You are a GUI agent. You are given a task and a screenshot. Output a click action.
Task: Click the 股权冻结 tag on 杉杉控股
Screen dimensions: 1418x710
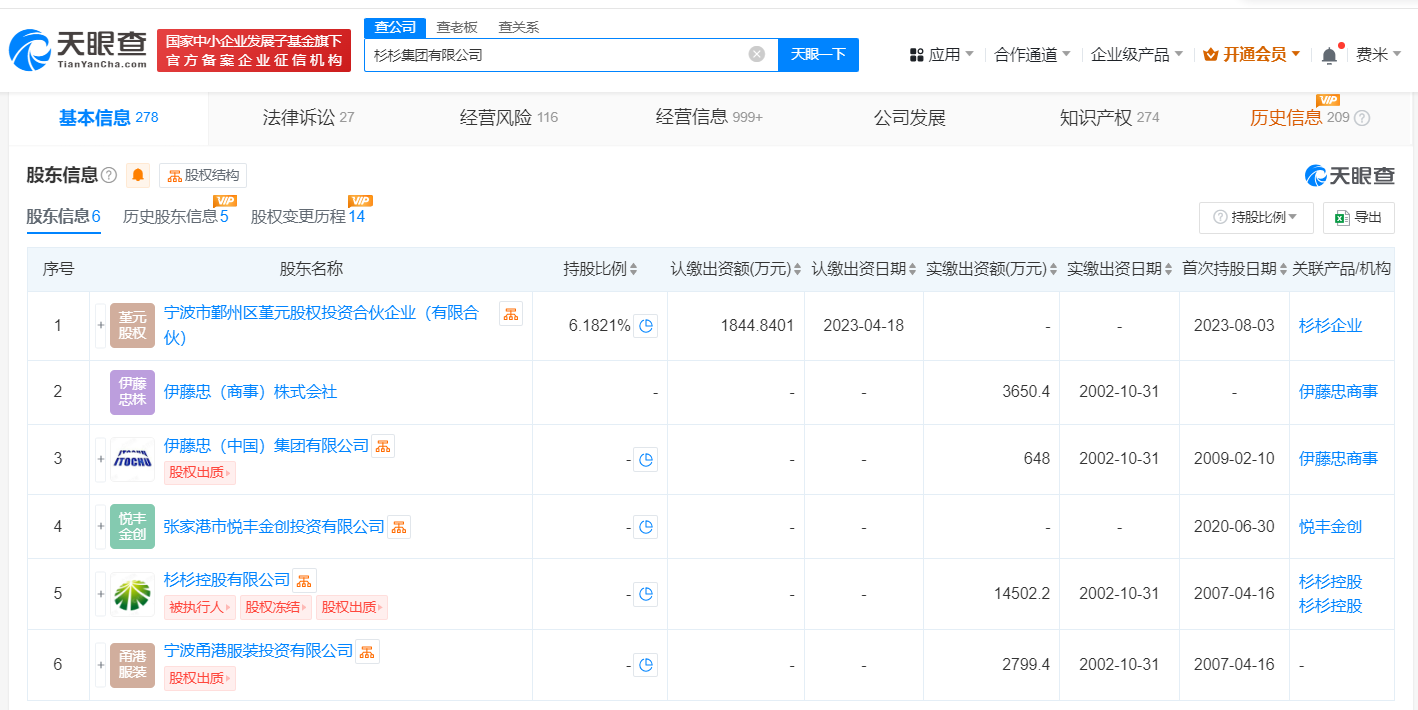(276, 607)
